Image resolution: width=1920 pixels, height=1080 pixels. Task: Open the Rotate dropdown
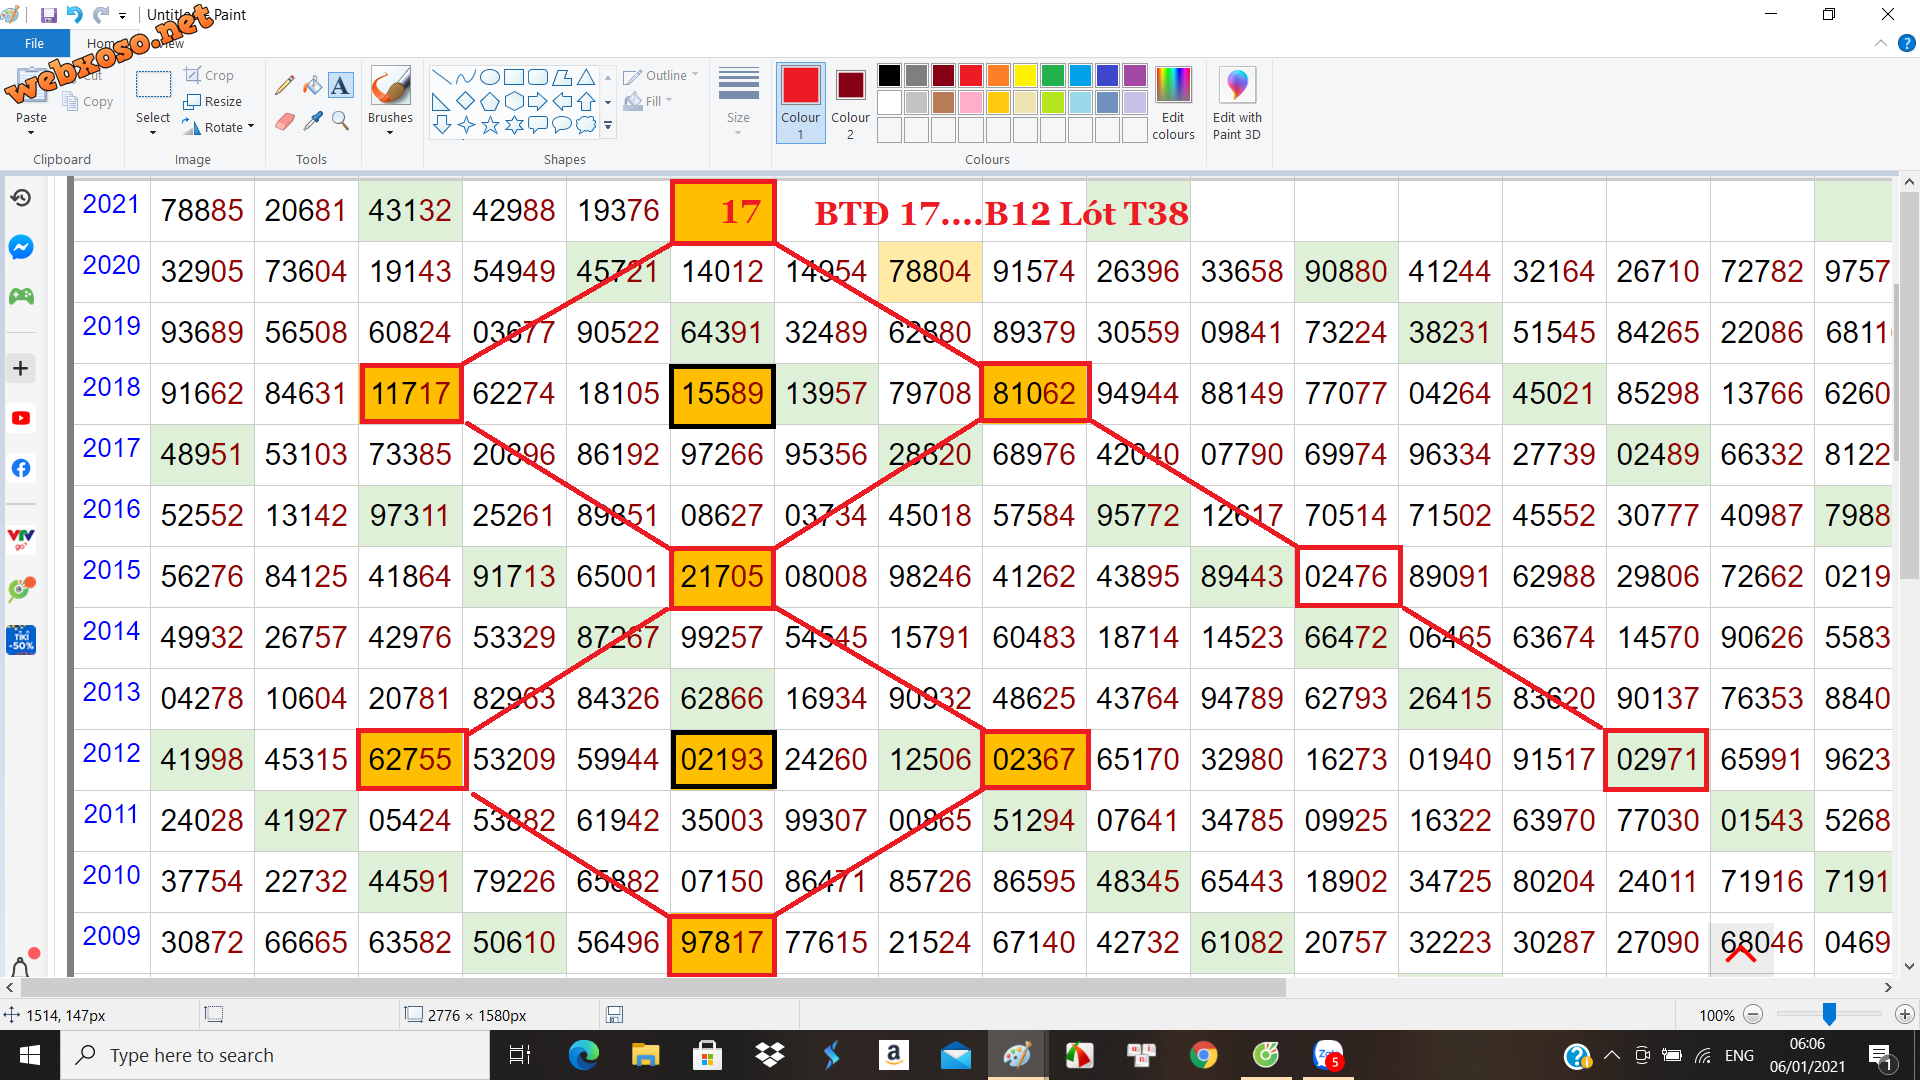219,127
